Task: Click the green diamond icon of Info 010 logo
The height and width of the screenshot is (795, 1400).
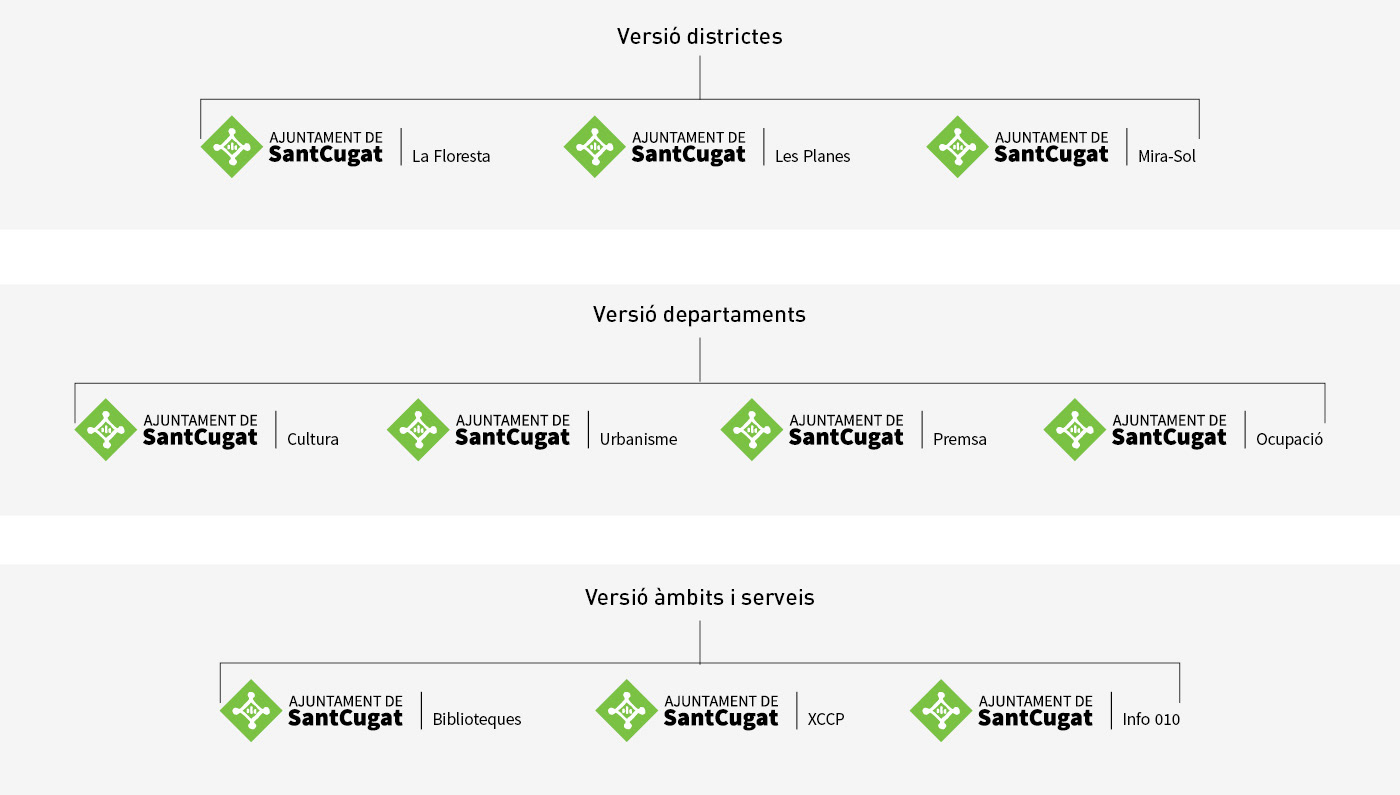Action: [x=941, y=711]
